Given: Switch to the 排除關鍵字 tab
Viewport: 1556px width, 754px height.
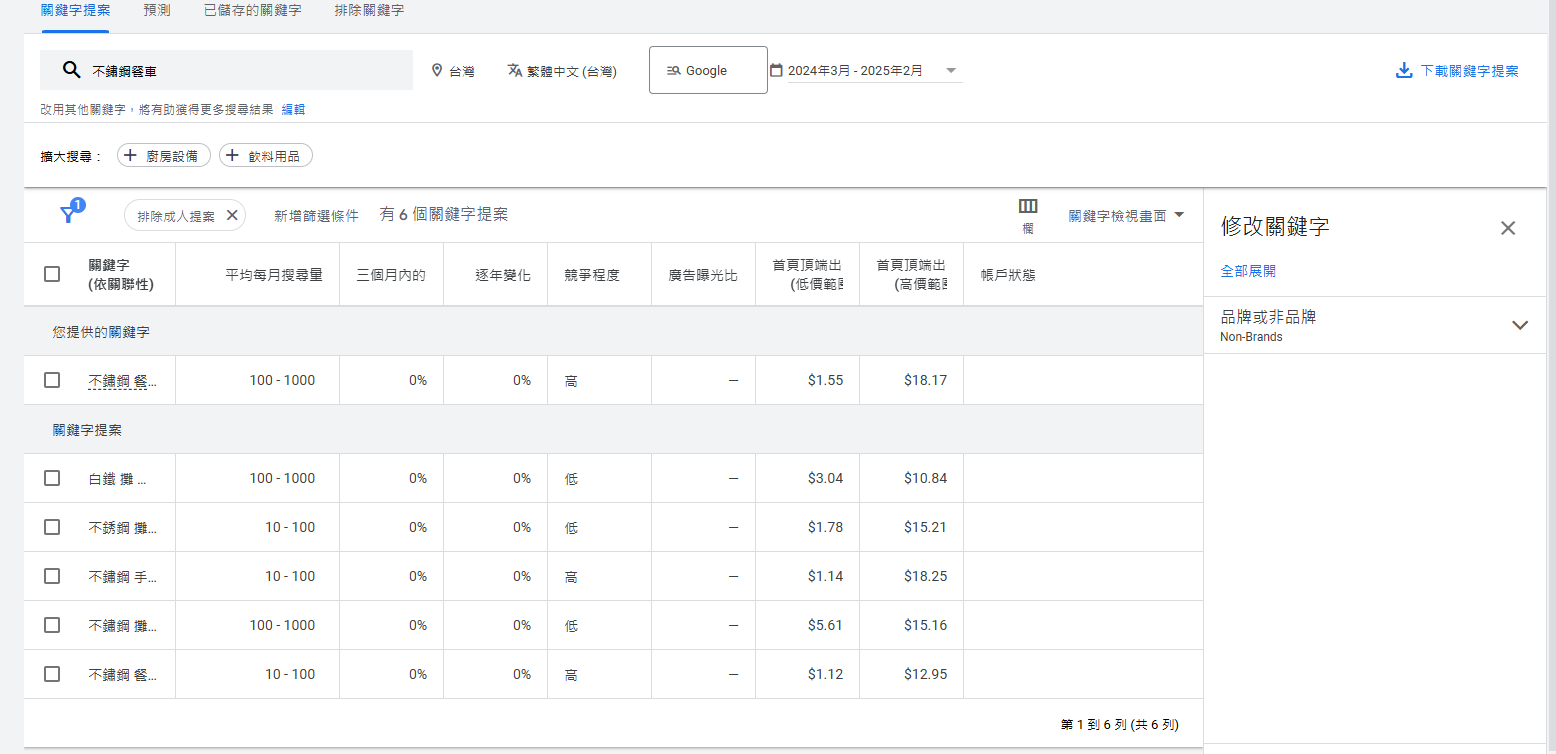Looking at the screenshot, I should pos(369,10).
